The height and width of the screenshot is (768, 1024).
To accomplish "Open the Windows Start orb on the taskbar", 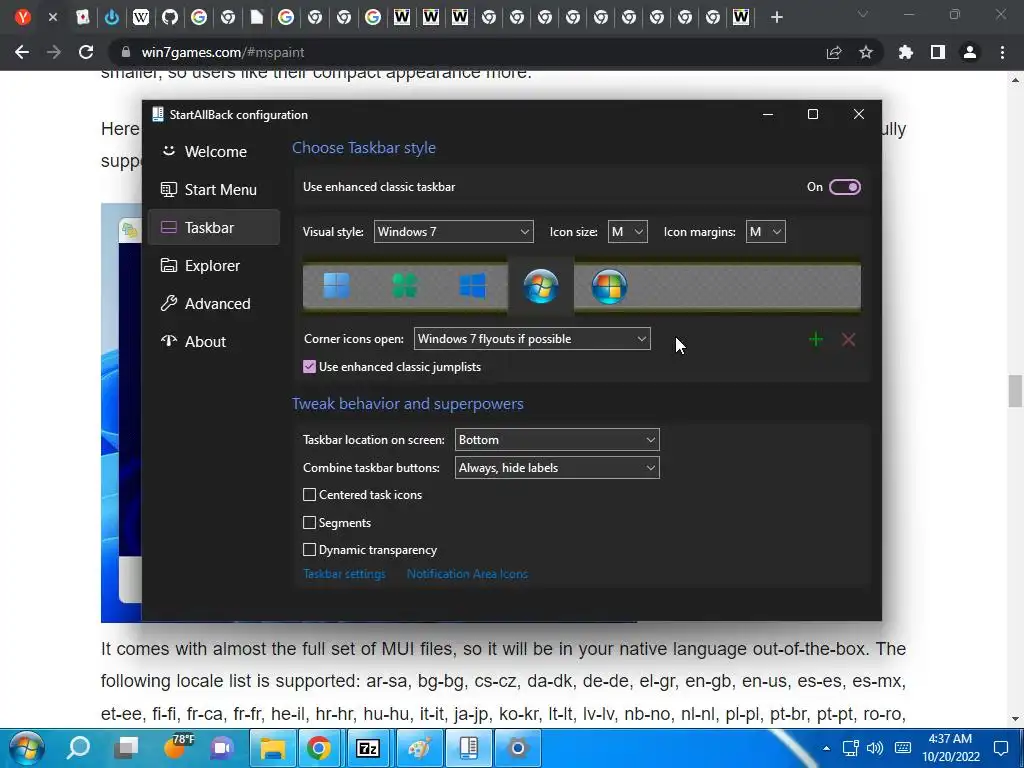I will point(26,748).
